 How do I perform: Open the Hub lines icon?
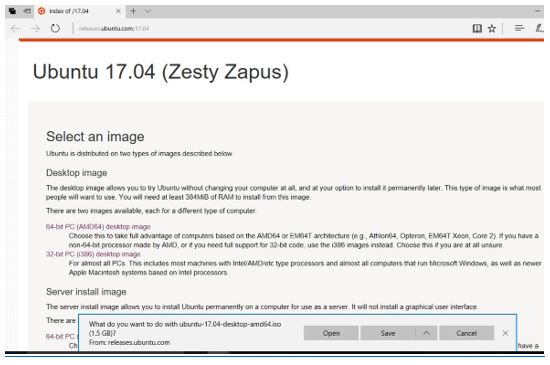[519, 28]
